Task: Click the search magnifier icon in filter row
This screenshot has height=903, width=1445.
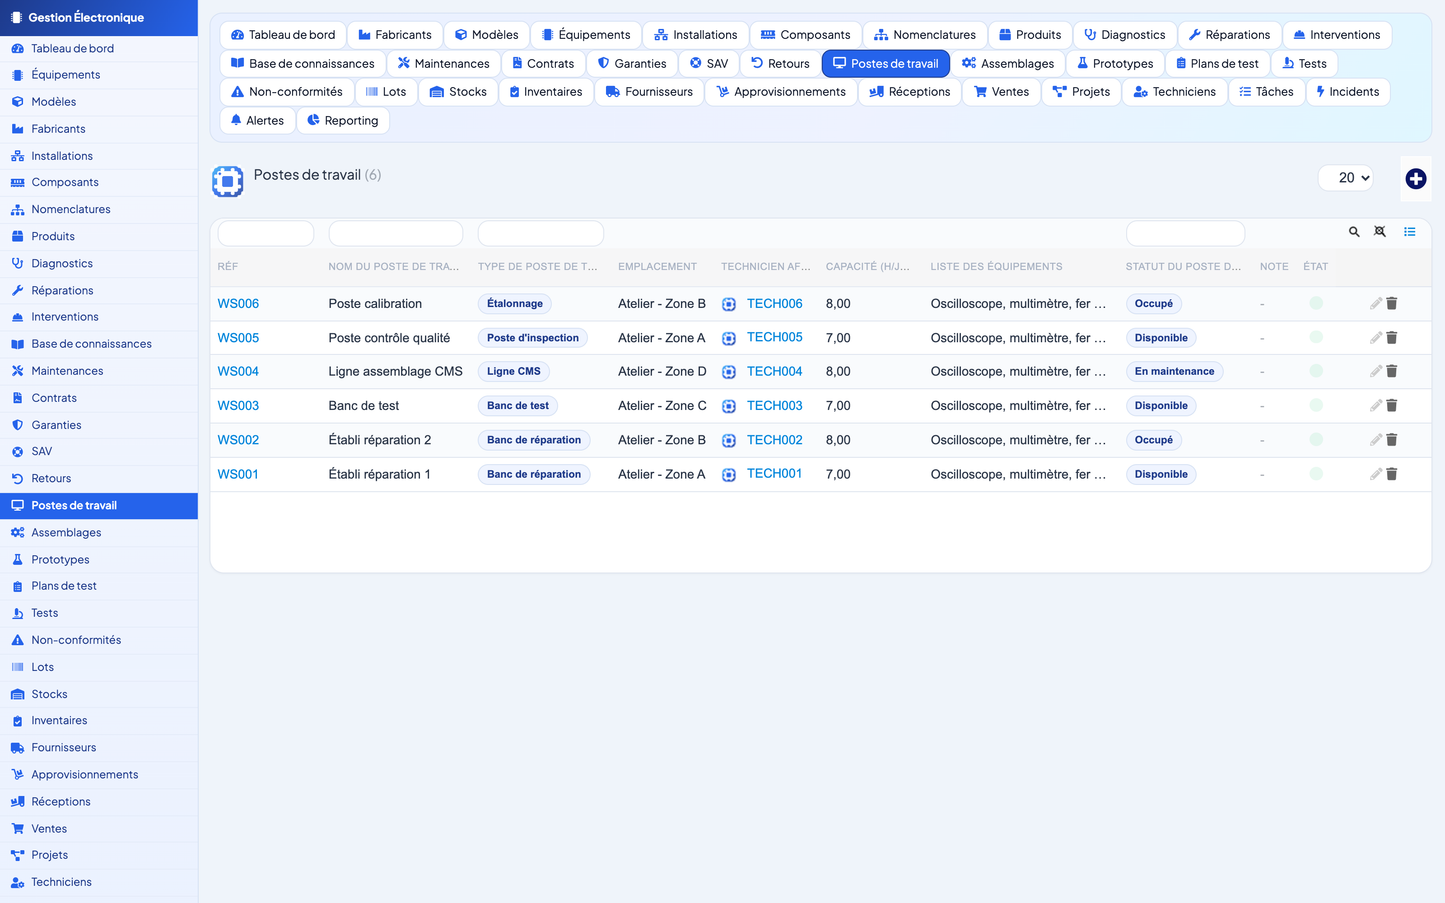Action: (1354, 232)
